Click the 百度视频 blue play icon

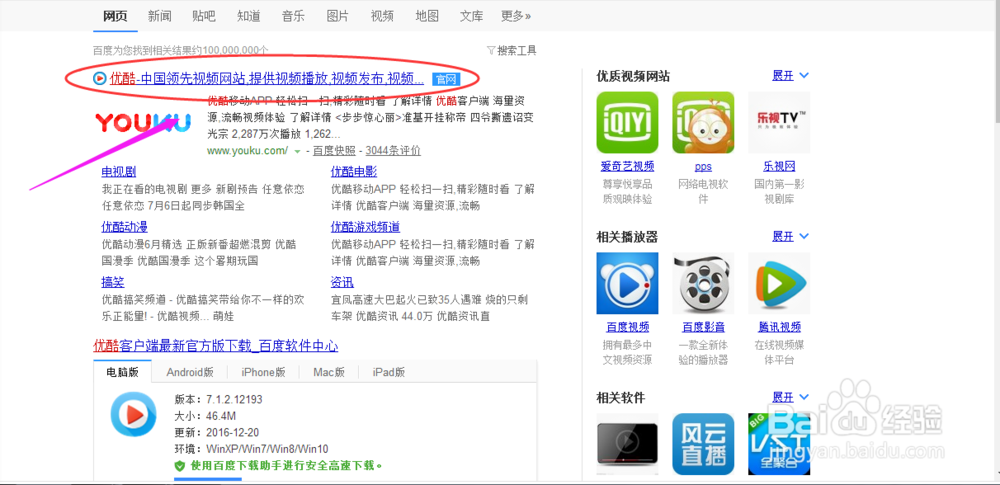point(627,283)
